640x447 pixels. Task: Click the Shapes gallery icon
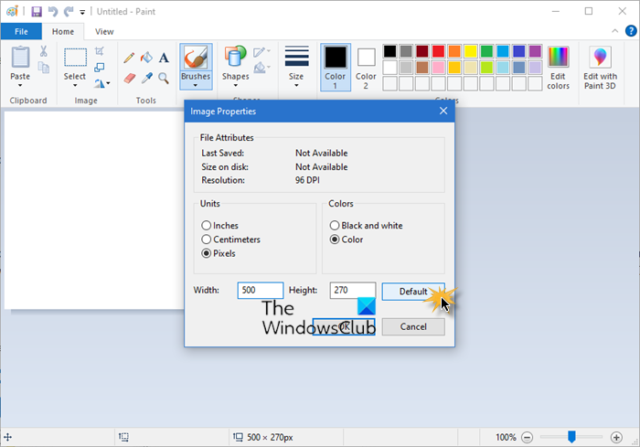[x=235, y=57]
